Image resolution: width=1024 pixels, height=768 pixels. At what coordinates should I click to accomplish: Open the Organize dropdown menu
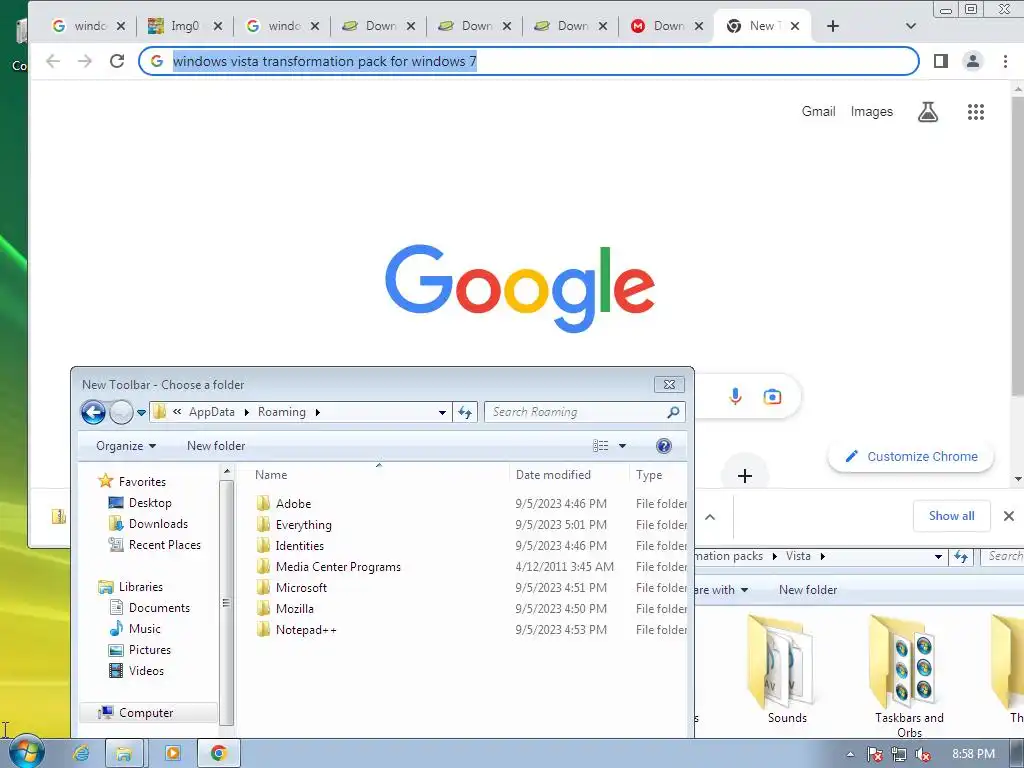pos(126,446)
